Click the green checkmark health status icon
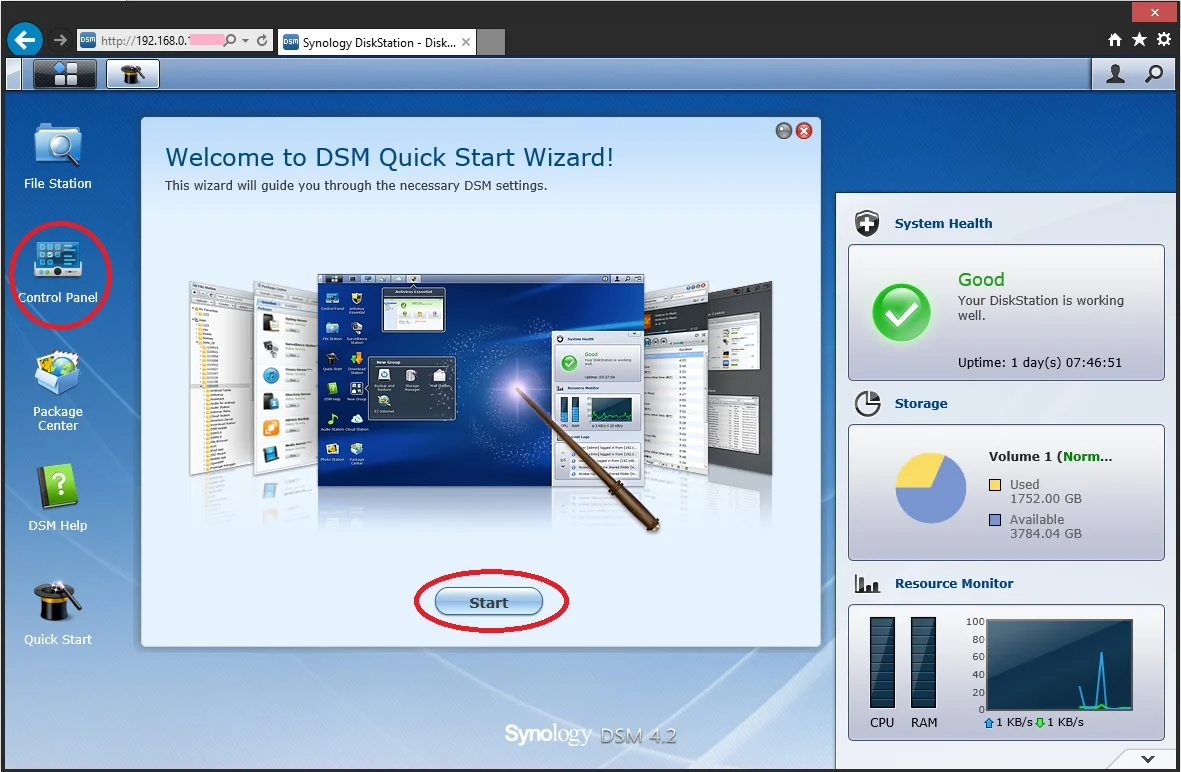Viewport: 1181px width, 772px height. pyautogui.click(x=901, y=313)
